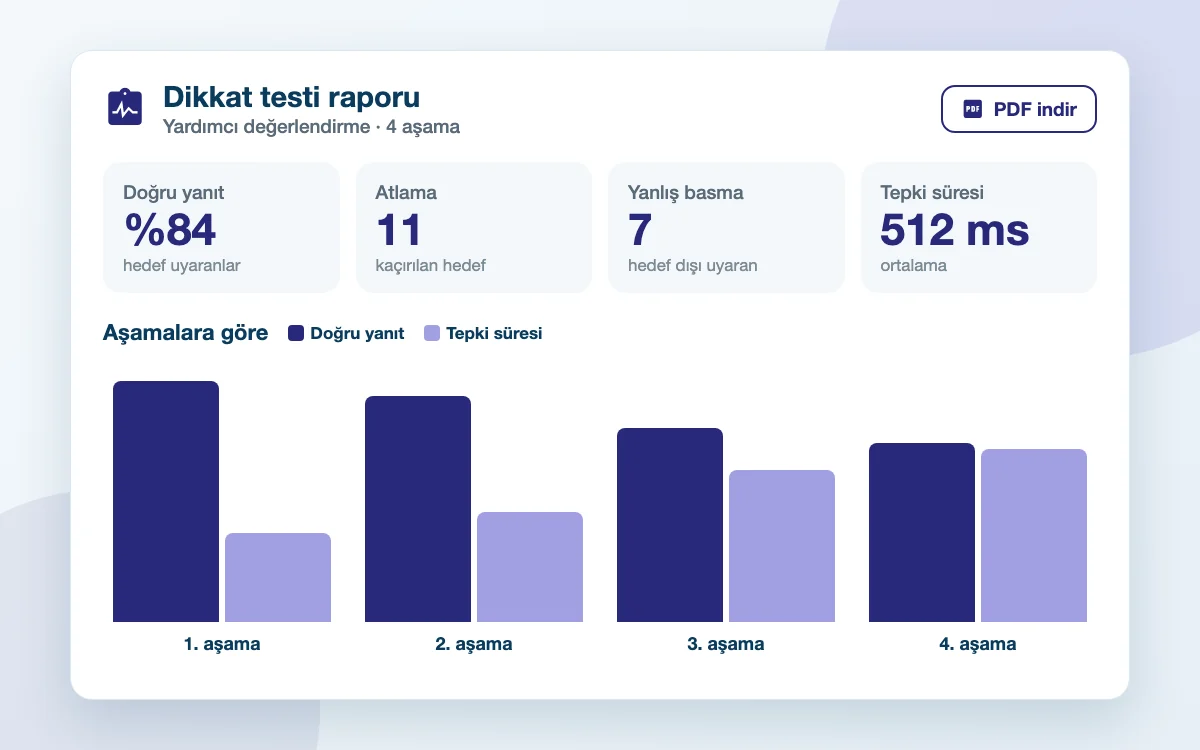Click the light bar for 3. aşama

tap(782, 546)
